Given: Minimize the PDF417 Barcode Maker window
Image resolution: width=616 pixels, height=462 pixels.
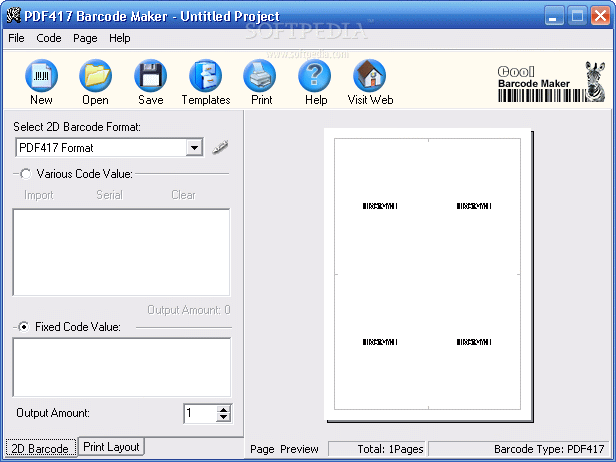Looking at the screenshot, I should [554, 16].
